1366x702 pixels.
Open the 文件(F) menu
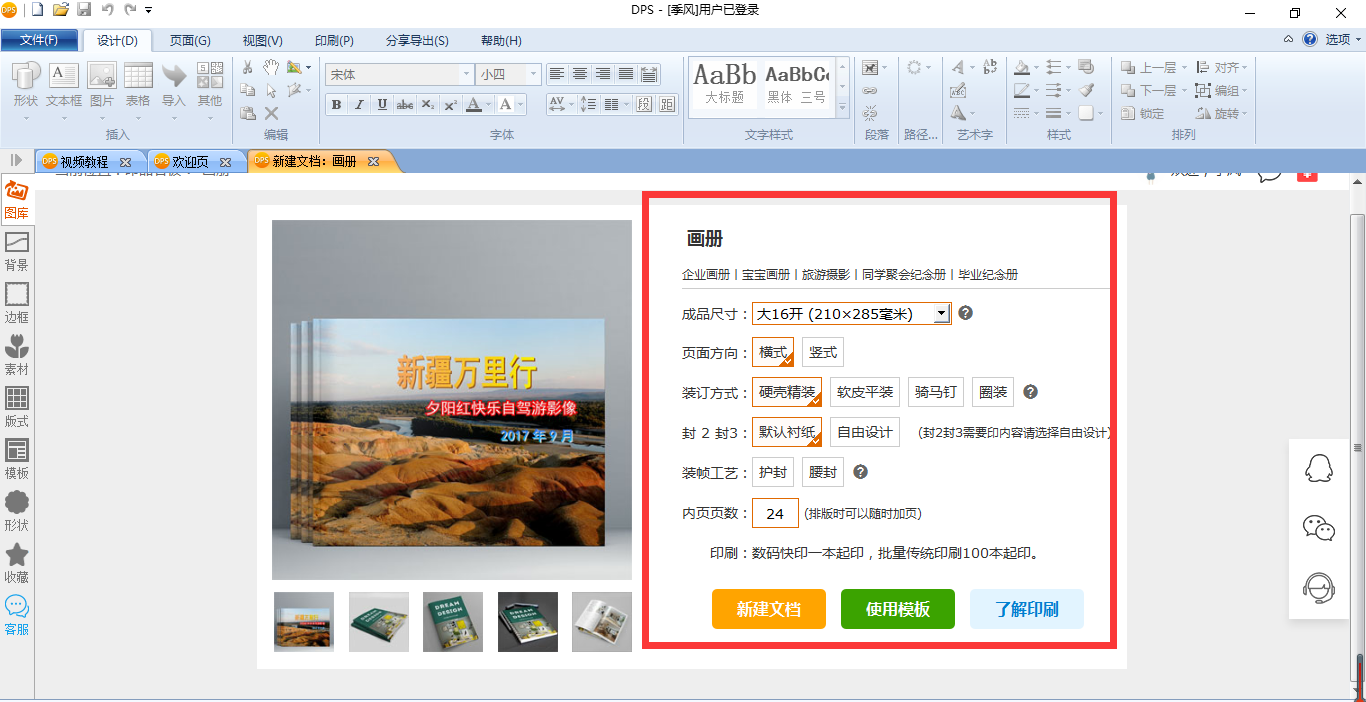click(x=39, y=40)
